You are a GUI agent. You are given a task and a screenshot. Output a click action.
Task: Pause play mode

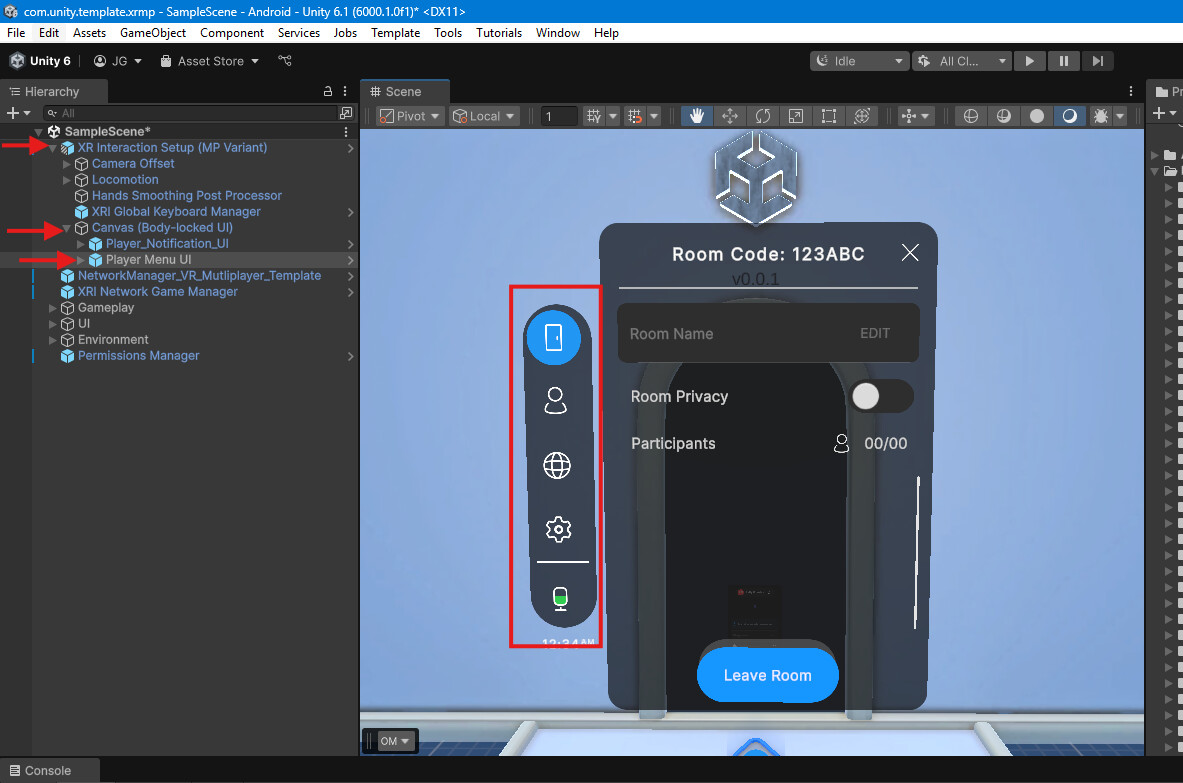1064,60
